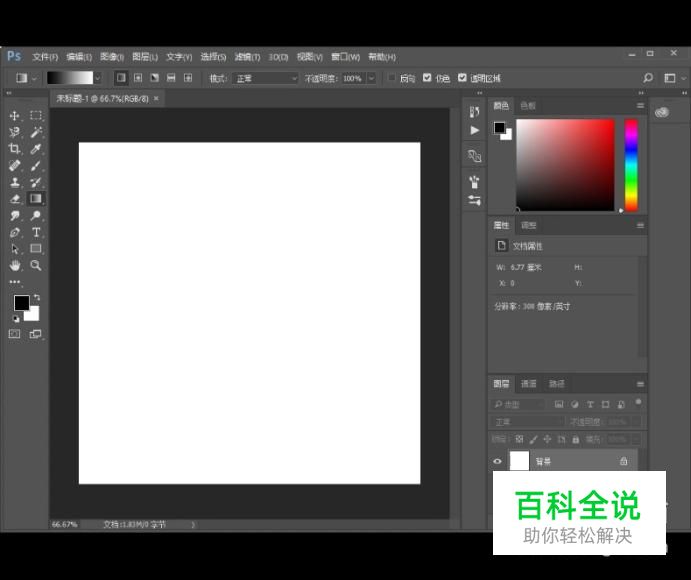The width and height of the screenshot is (691, 580).
Task: Open the Properties panel menu
Action: click(x=640, y=226)
